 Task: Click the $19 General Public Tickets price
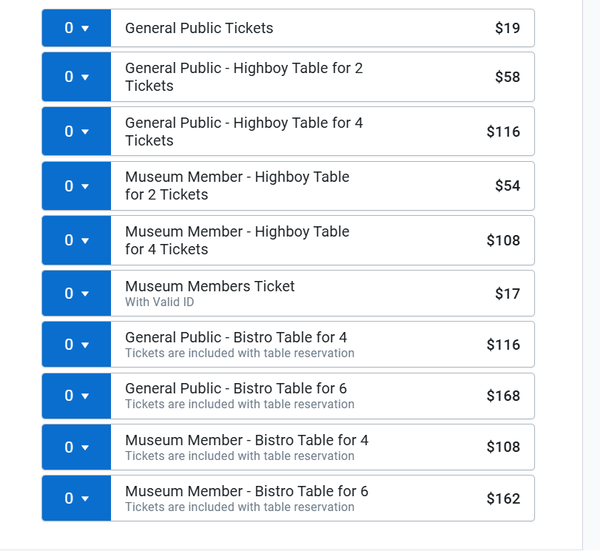tap(507, 28)
